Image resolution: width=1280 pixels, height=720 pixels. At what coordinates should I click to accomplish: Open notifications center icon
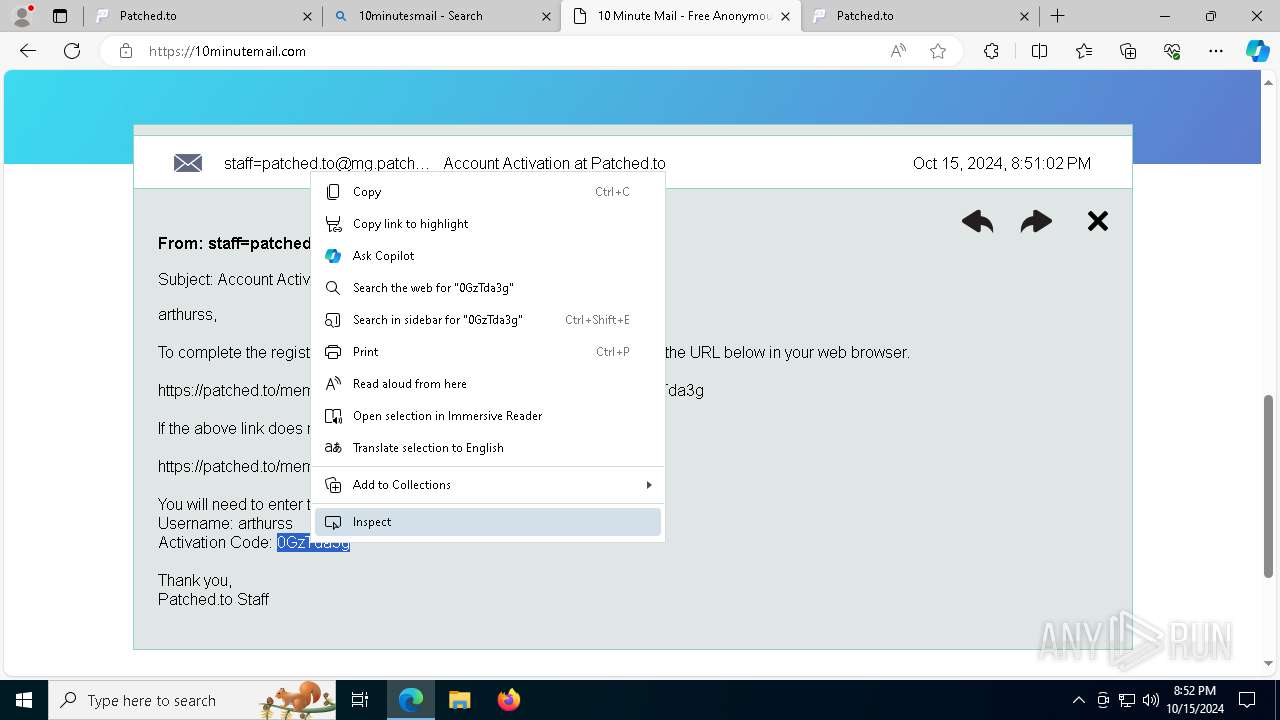pos(1248,700)
